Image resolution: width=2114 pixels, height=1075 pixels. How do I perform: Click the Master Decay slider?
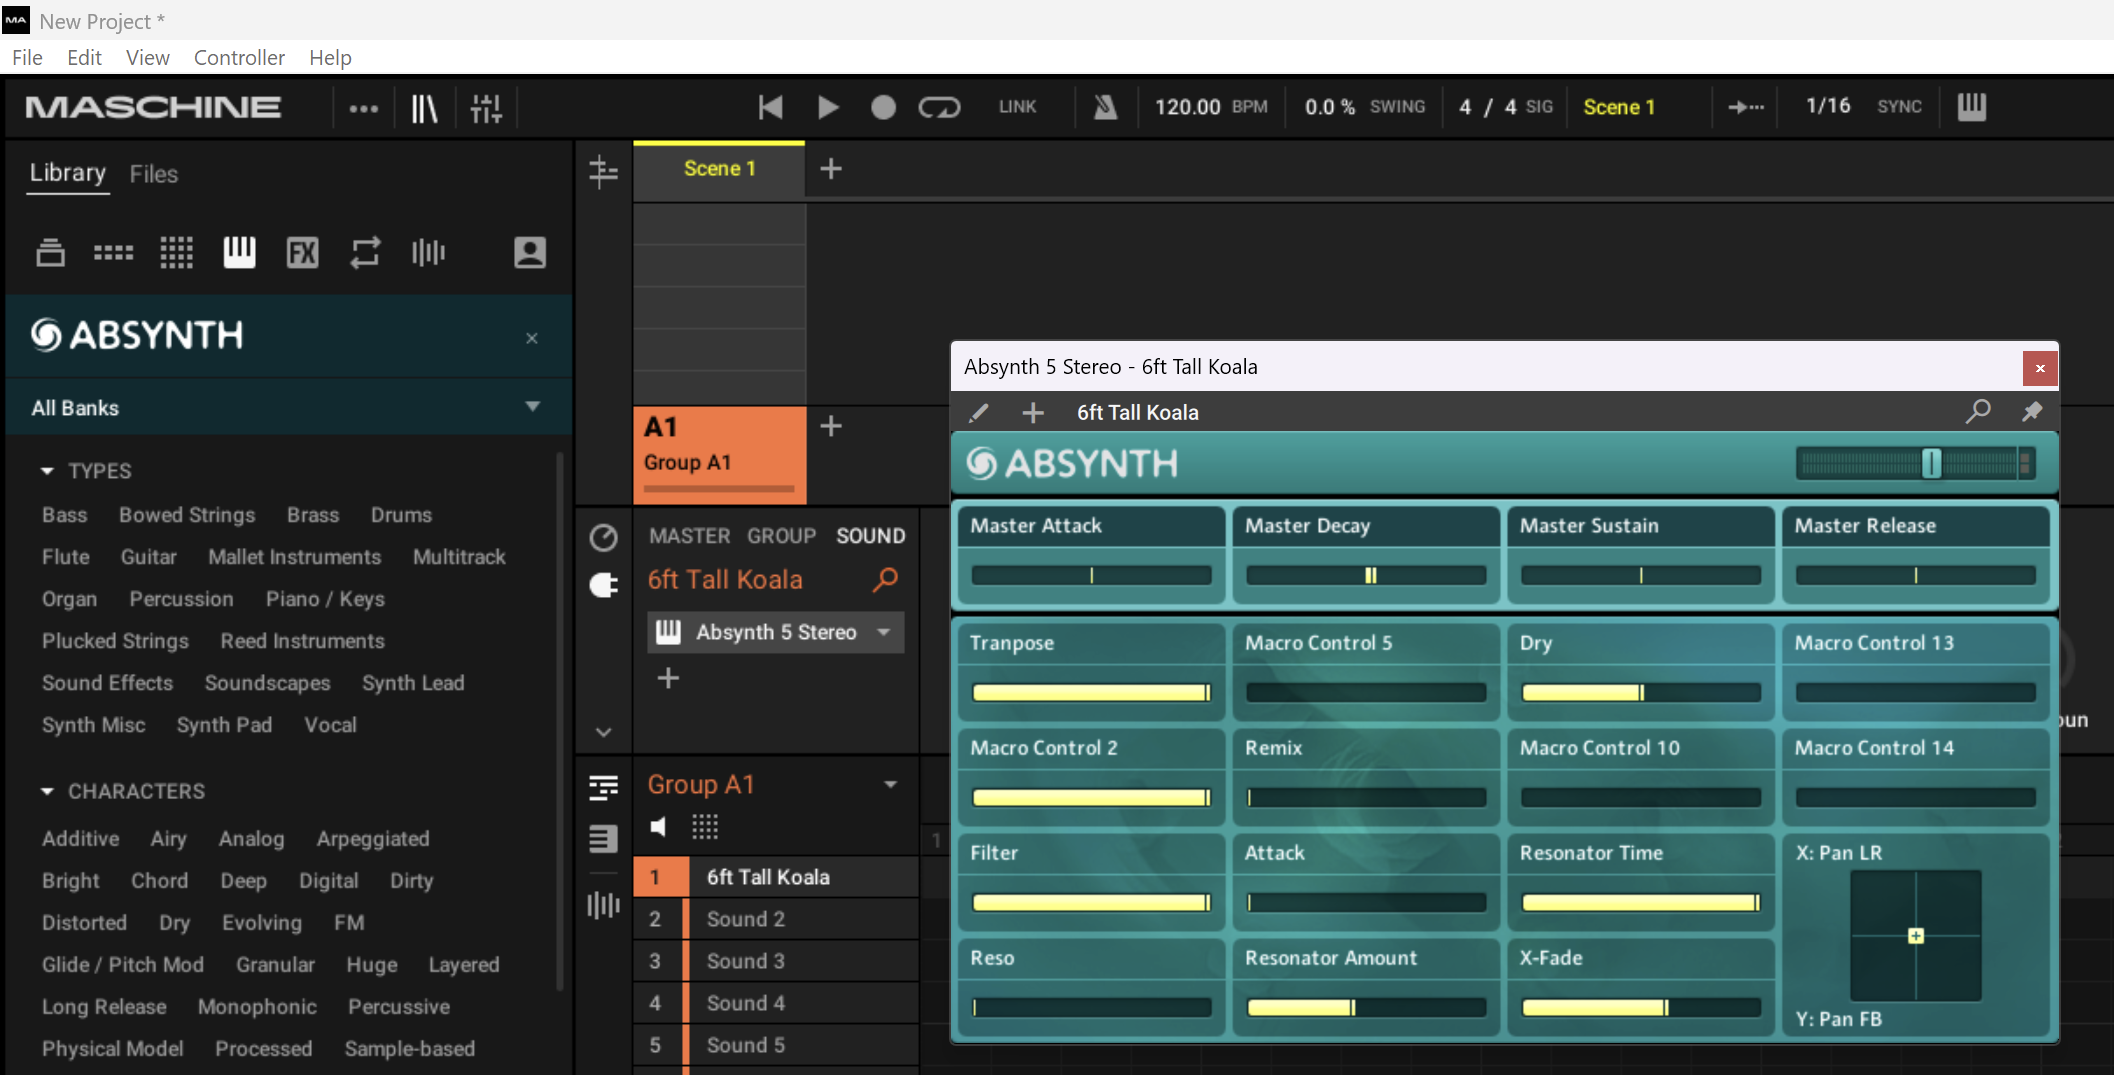(1366, 575)
